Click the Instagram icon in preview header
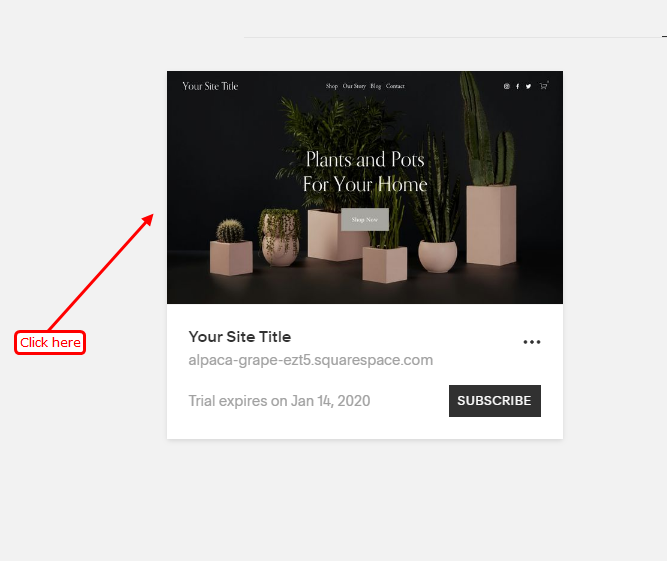The image size is (667, 561). coord(506,86)
